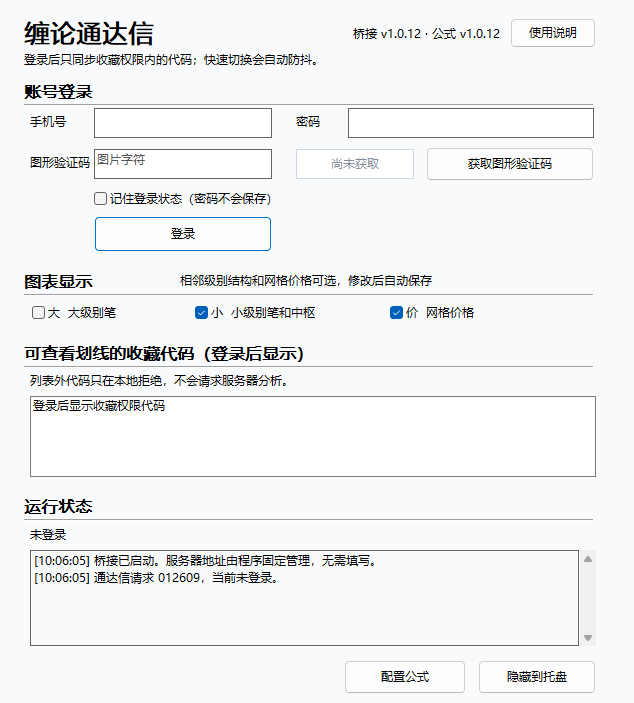Uncheck the 价 网格价格 checkbox

[396, 312]
